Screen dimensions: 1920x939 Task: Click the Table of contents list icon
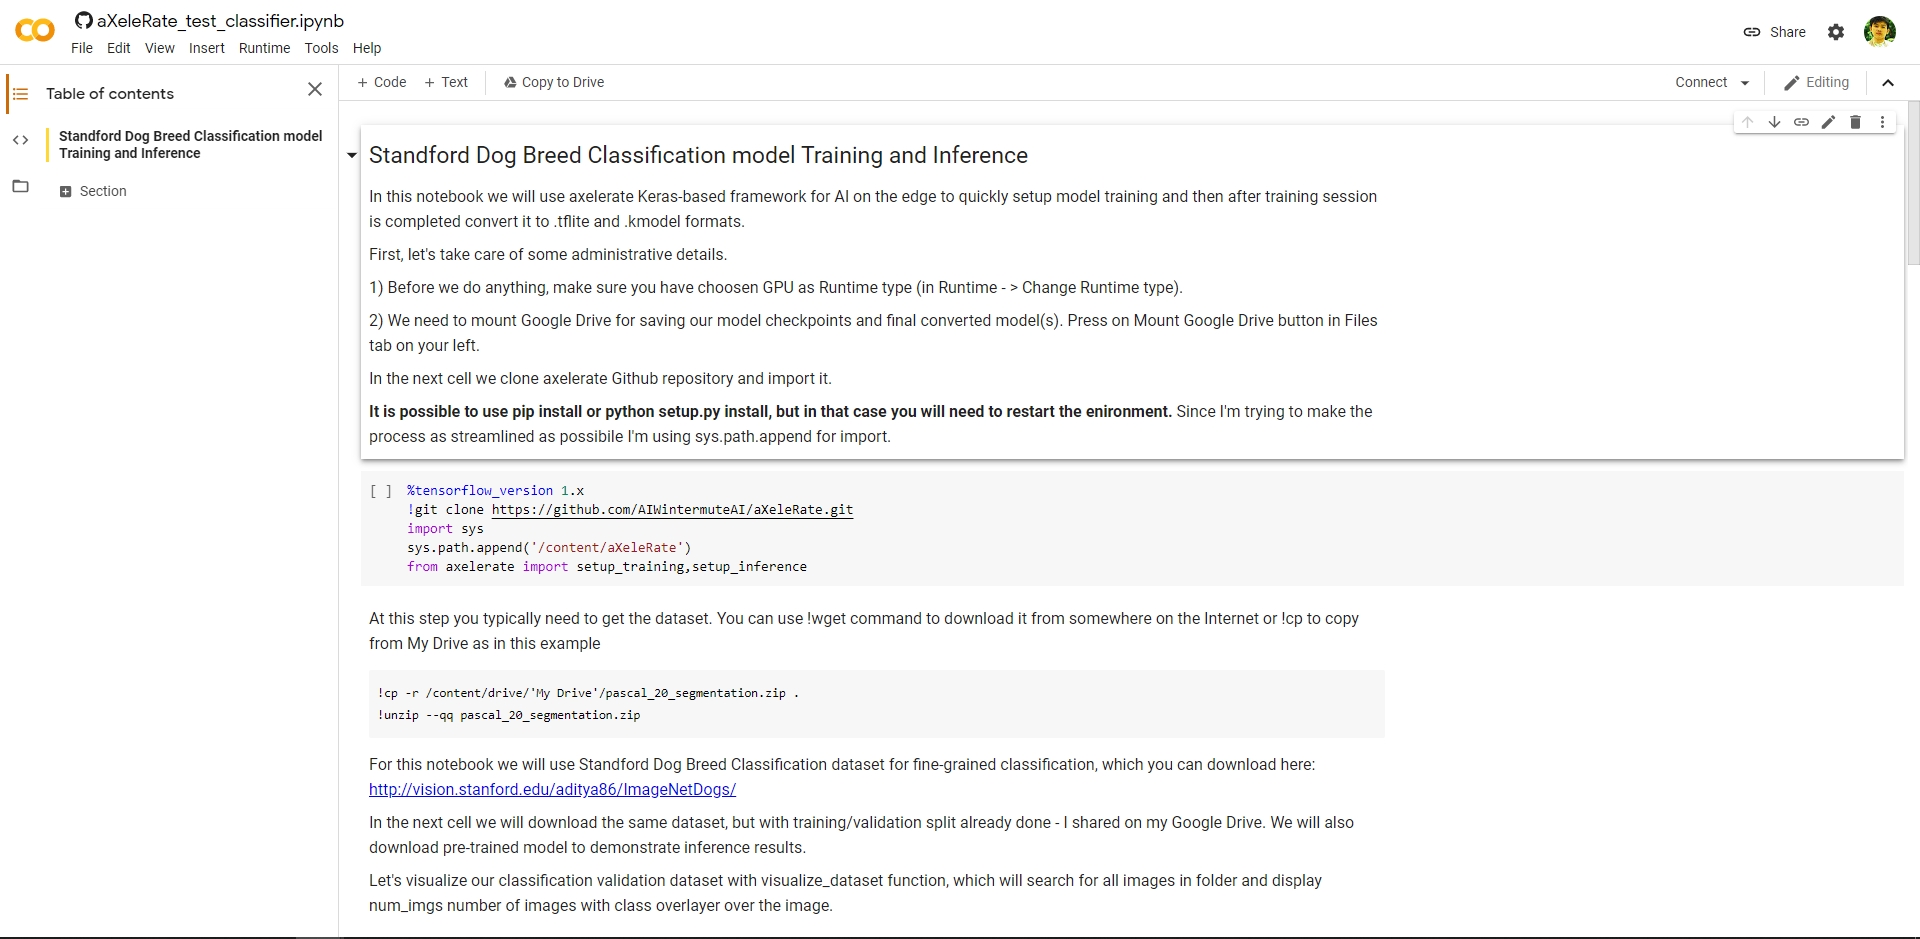point(20,93)
